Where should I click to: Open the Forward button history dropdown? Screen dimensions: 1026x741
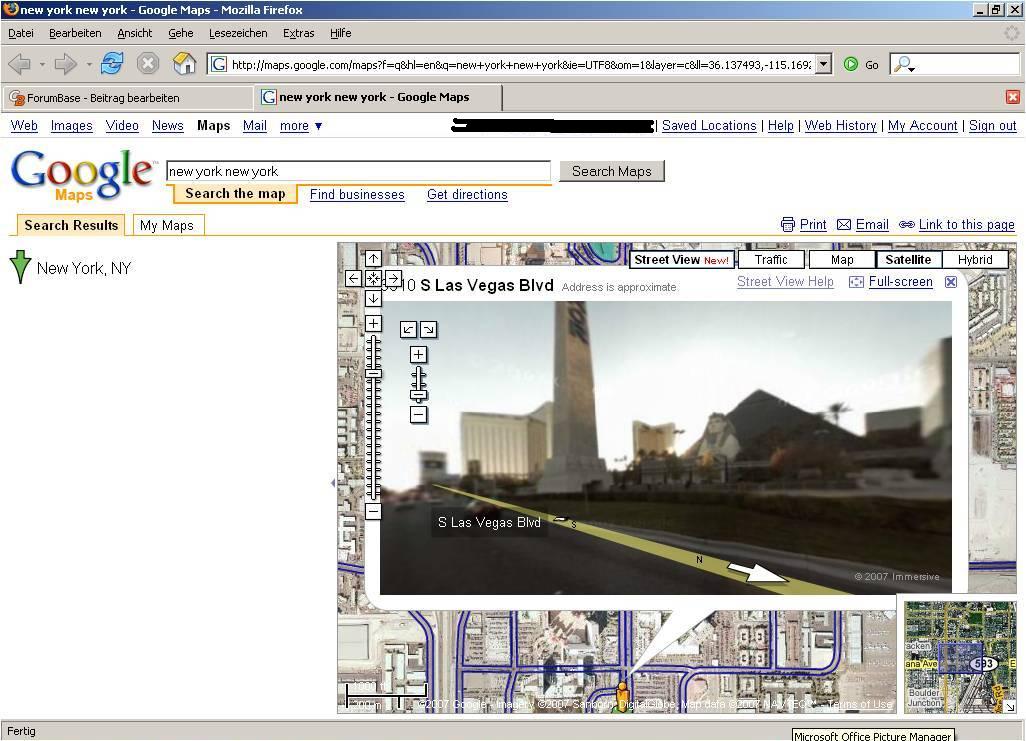coord(88,64)
